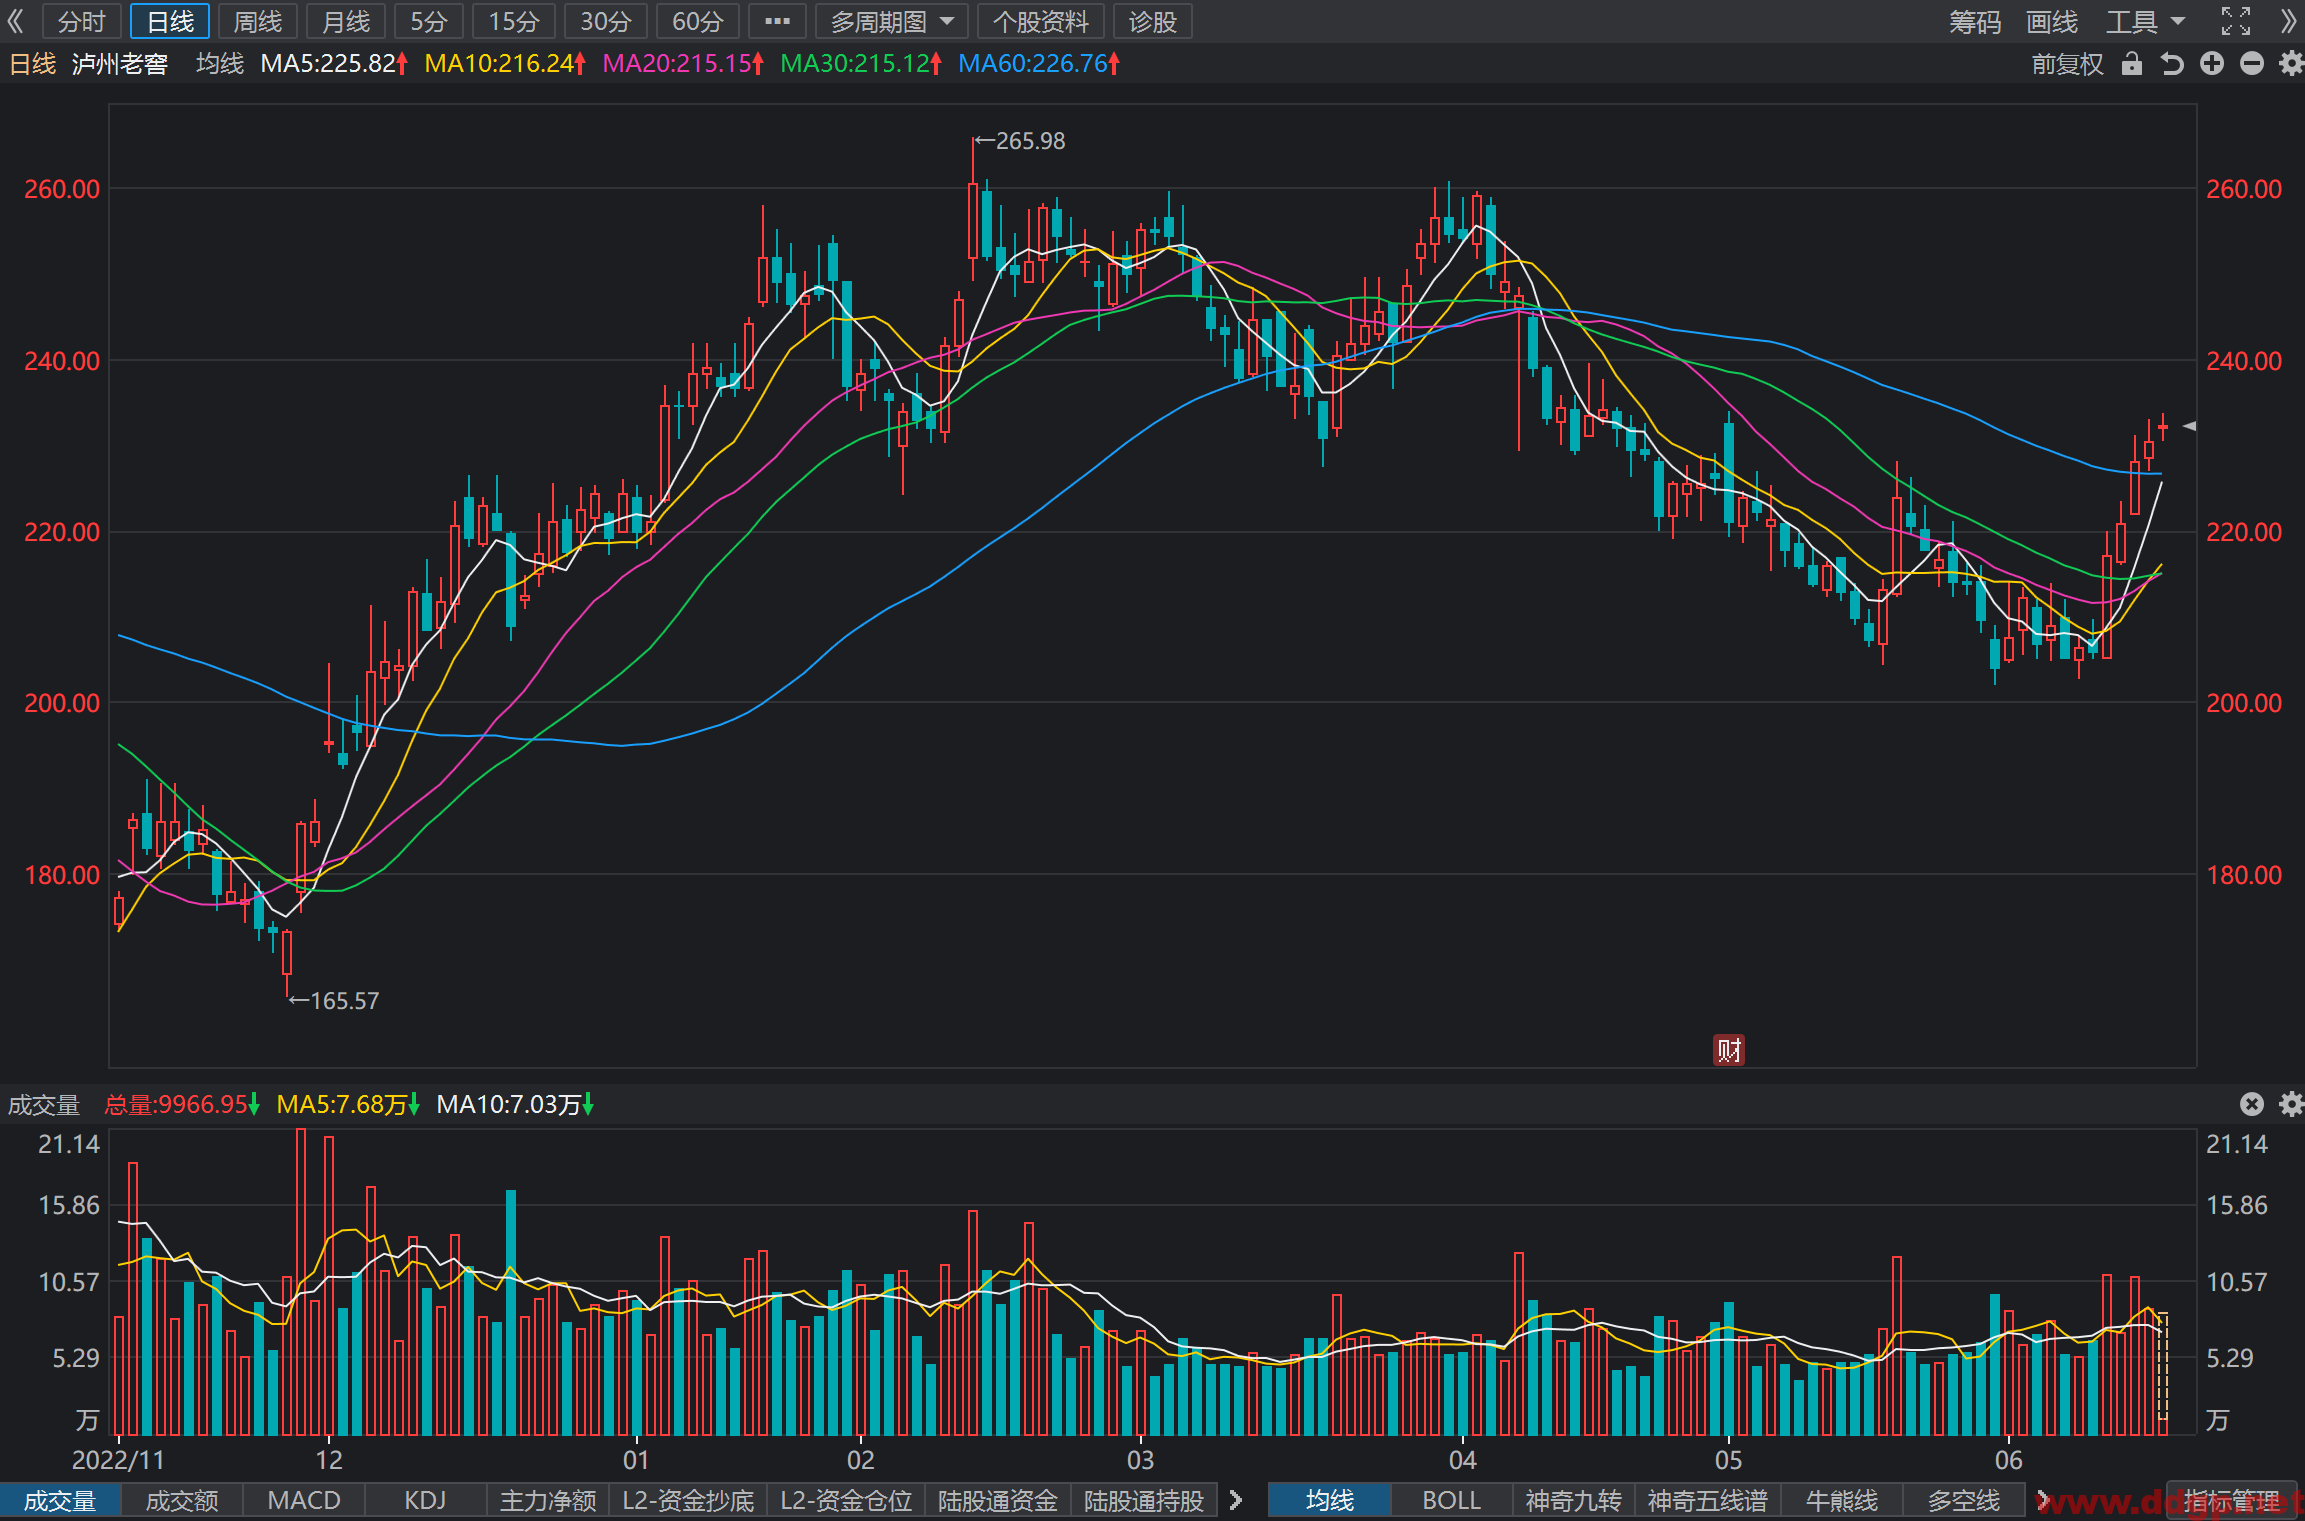Click MA60:226.76 moving average label
2305x1521 pixels.
(x=1039, y=64)
